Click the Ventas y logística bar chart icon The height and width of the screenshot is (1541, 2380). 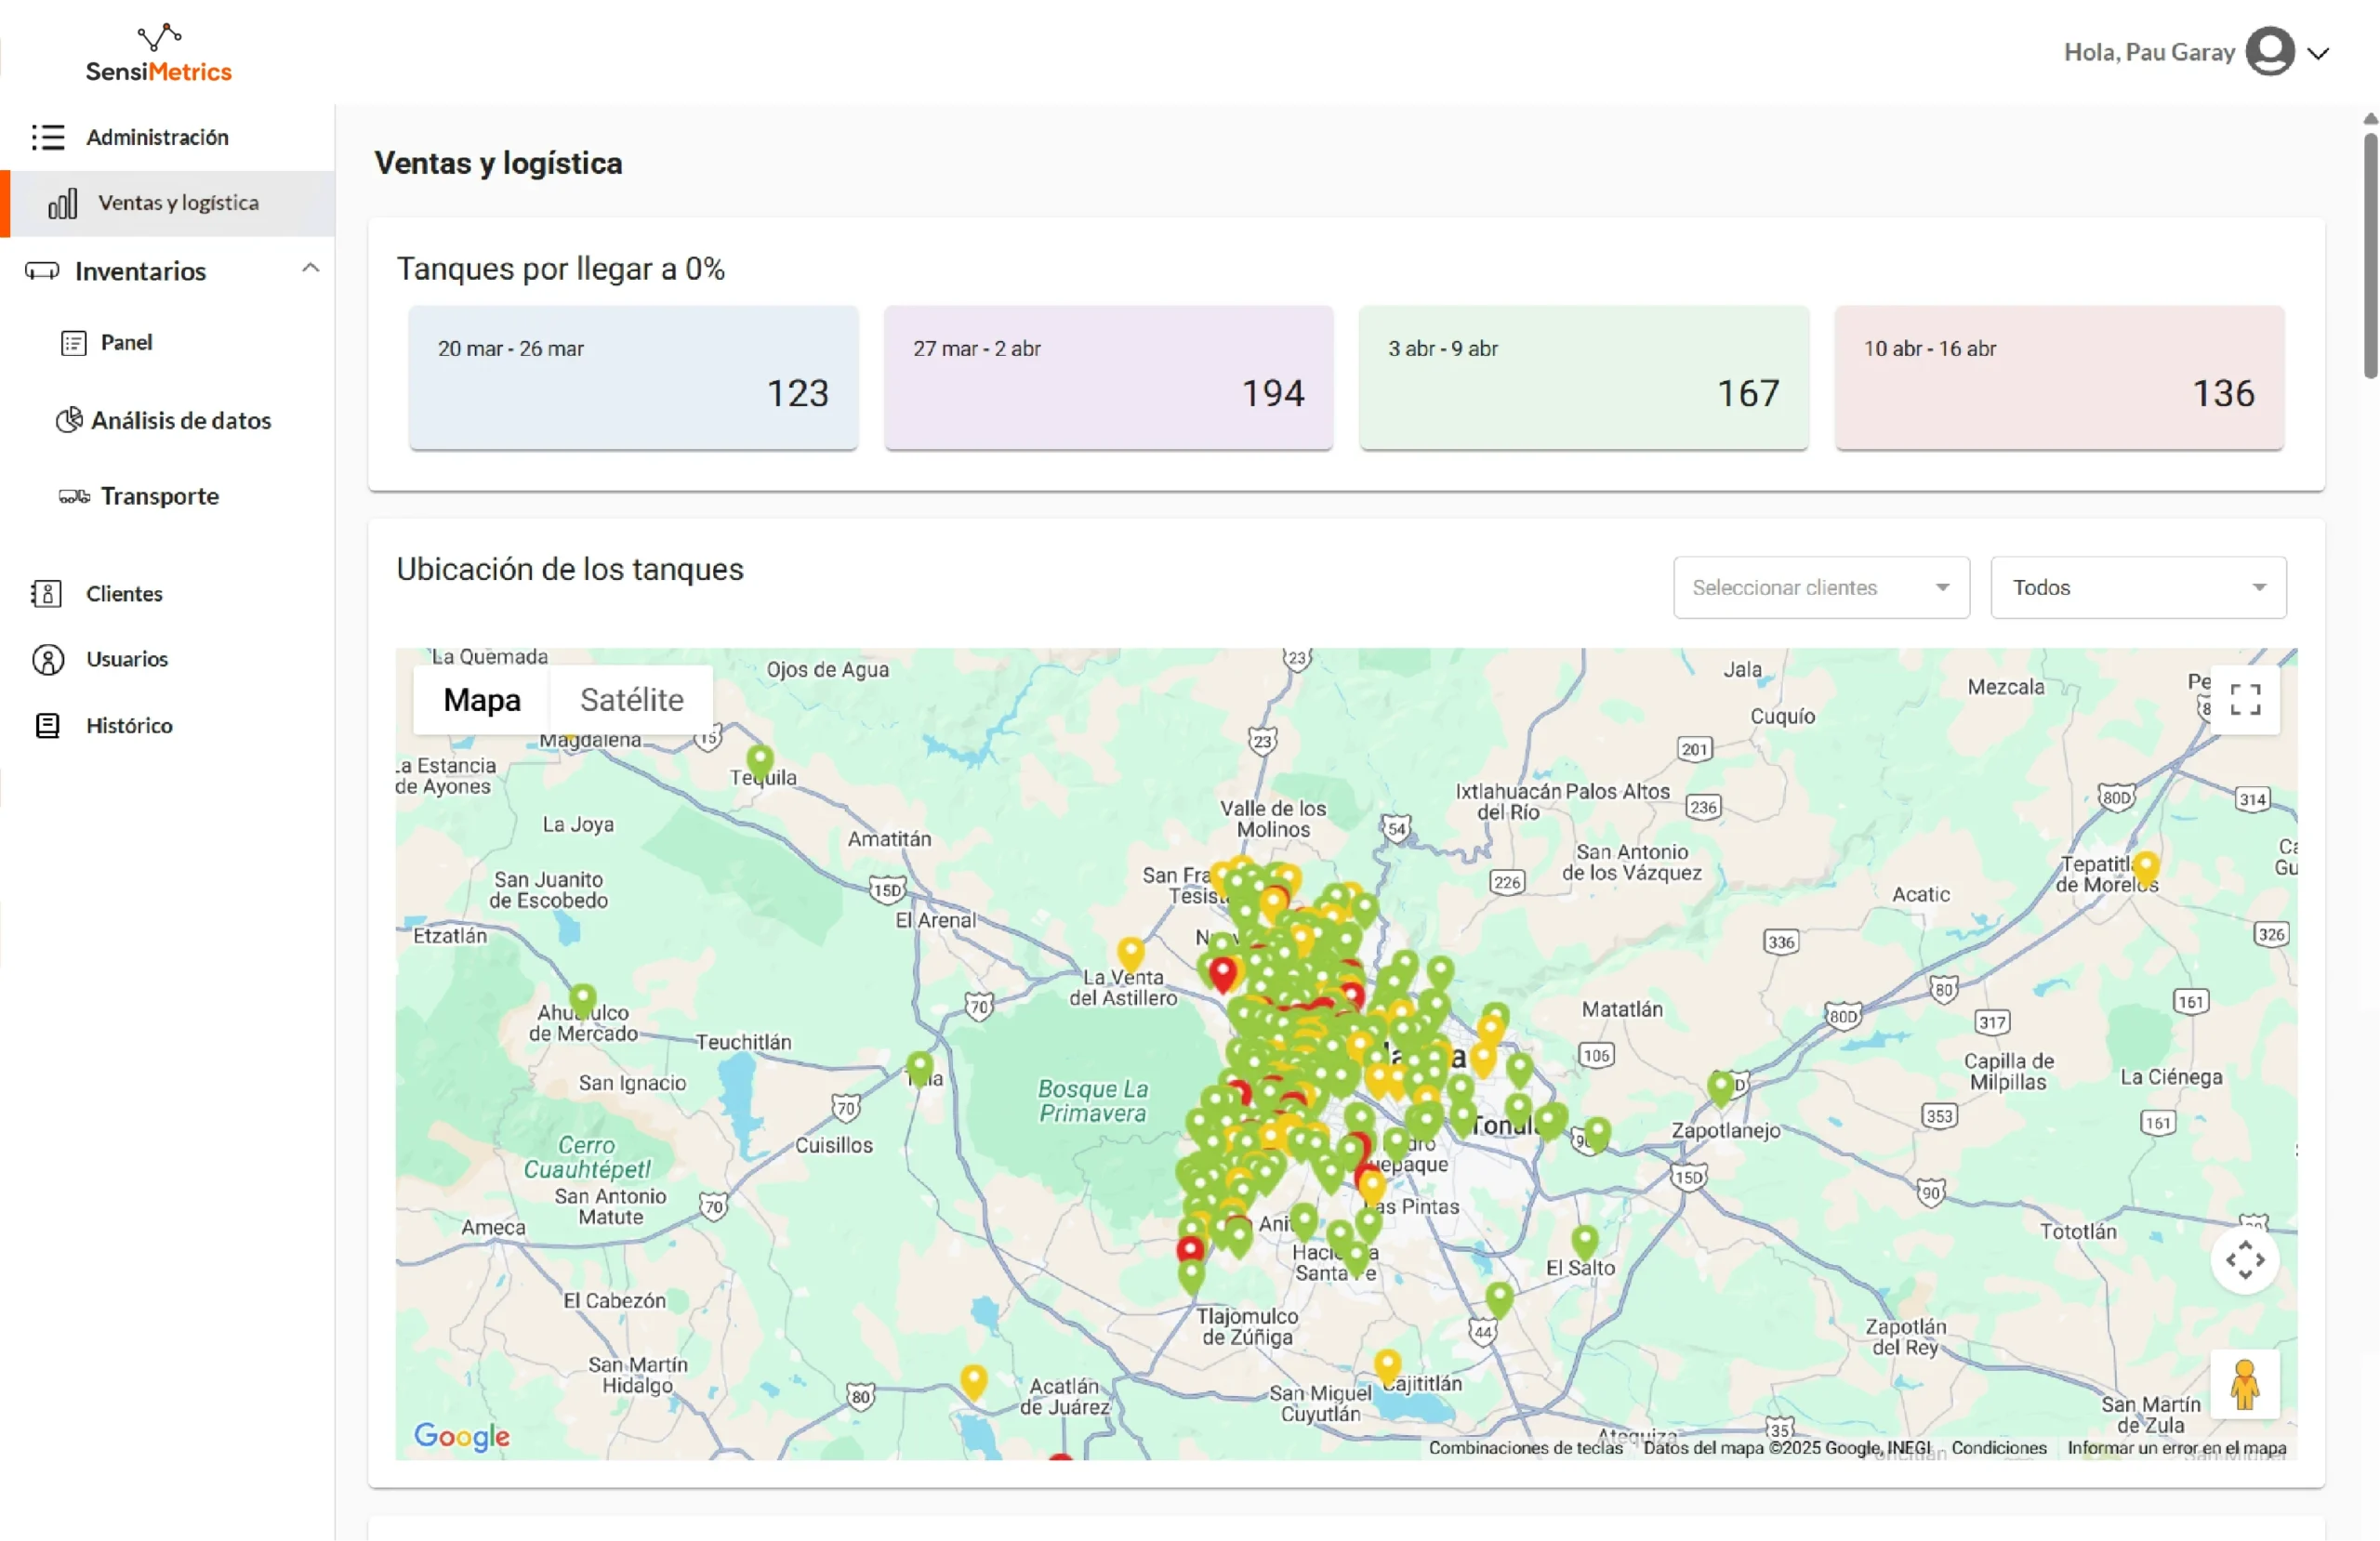click(62, 203)
